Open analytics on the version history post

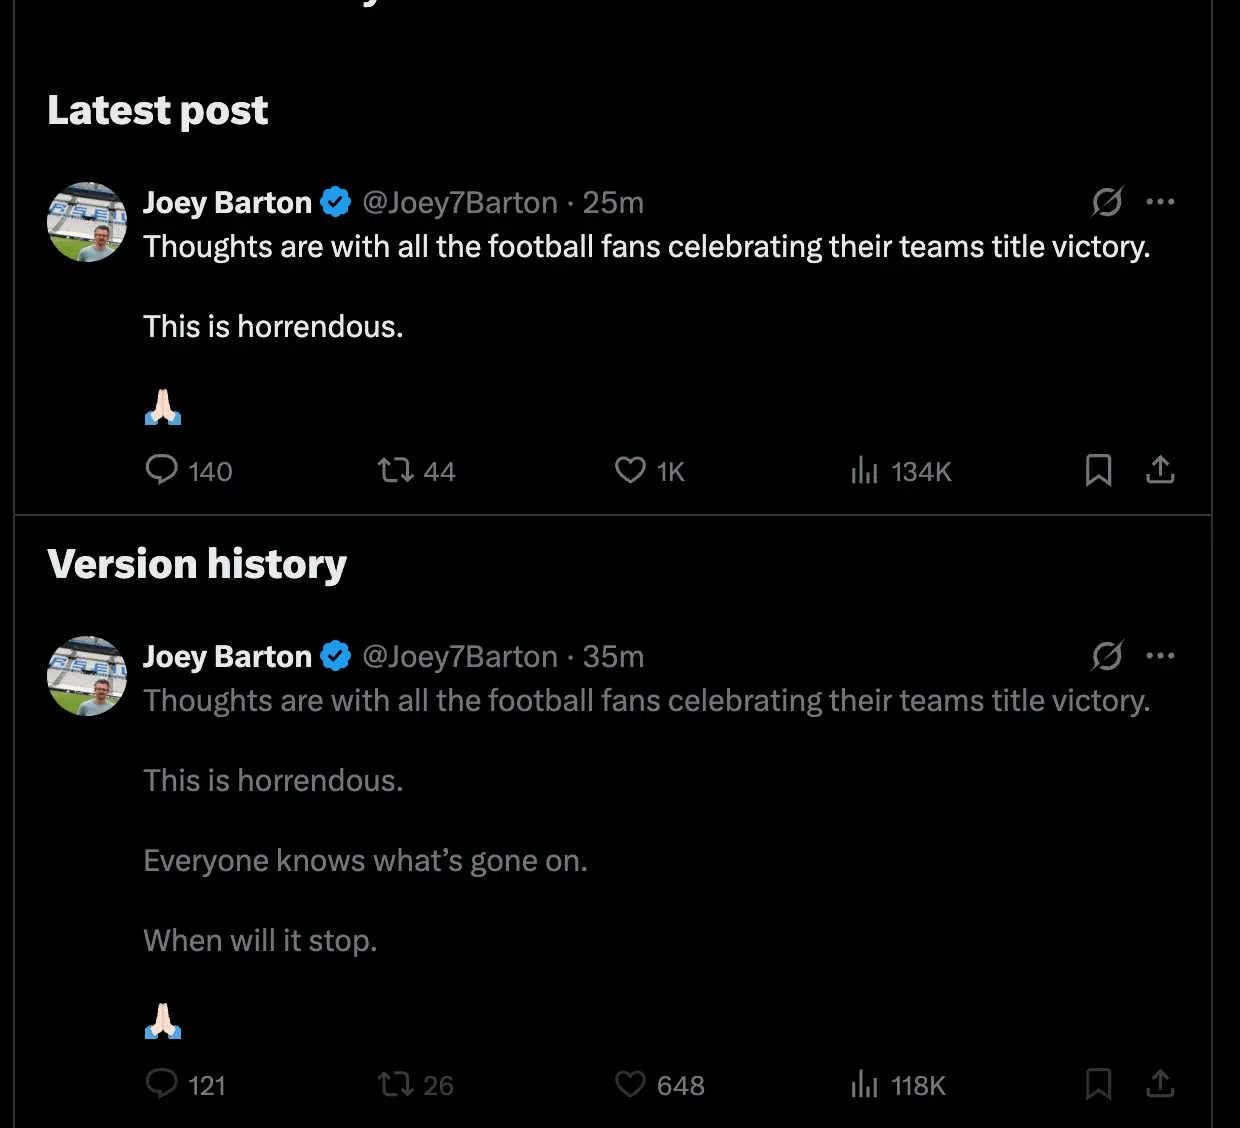pos(860,1084)
